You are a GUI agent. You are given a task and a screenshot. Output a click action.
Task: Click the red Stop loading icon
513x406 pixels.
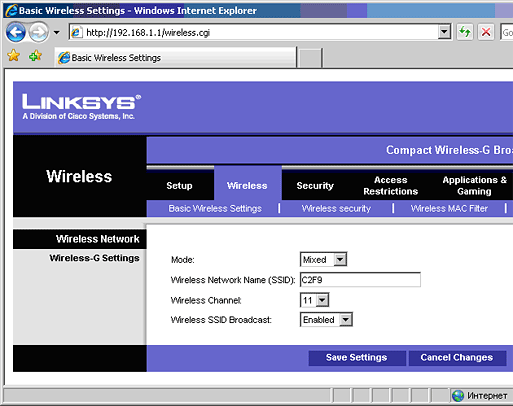pyautogui.click(x=486, y=32)
